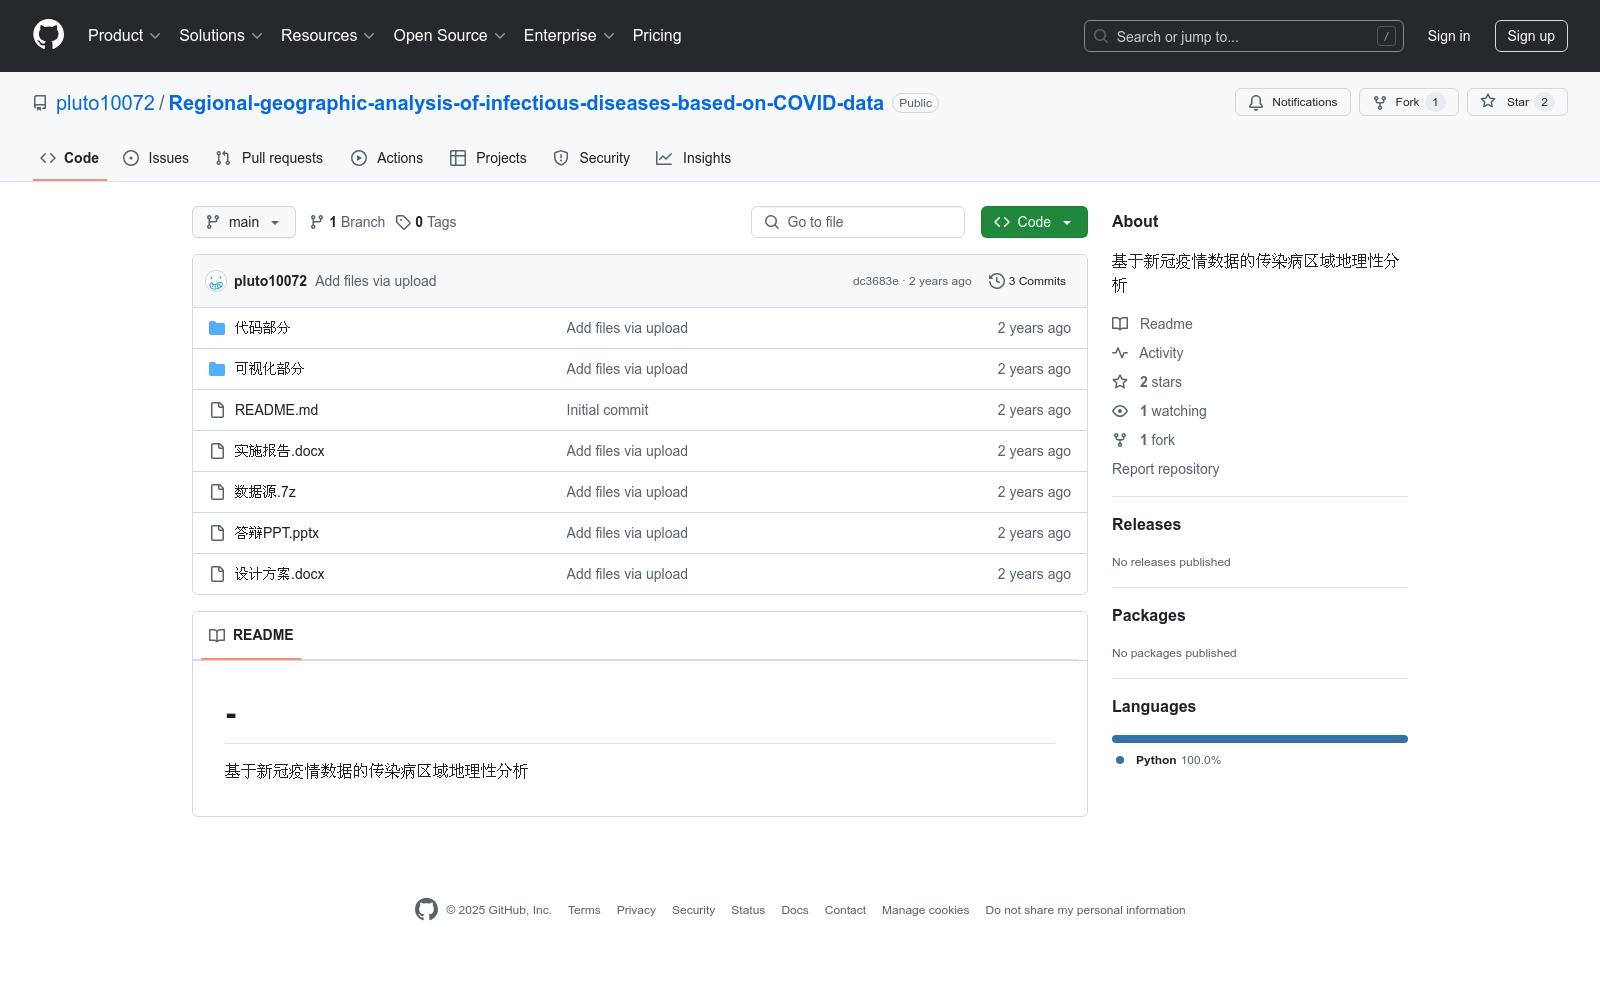Open the footer Security link
This screenshot has width=1600, height=1000.
pyautogui.click(x=693, y=910)
